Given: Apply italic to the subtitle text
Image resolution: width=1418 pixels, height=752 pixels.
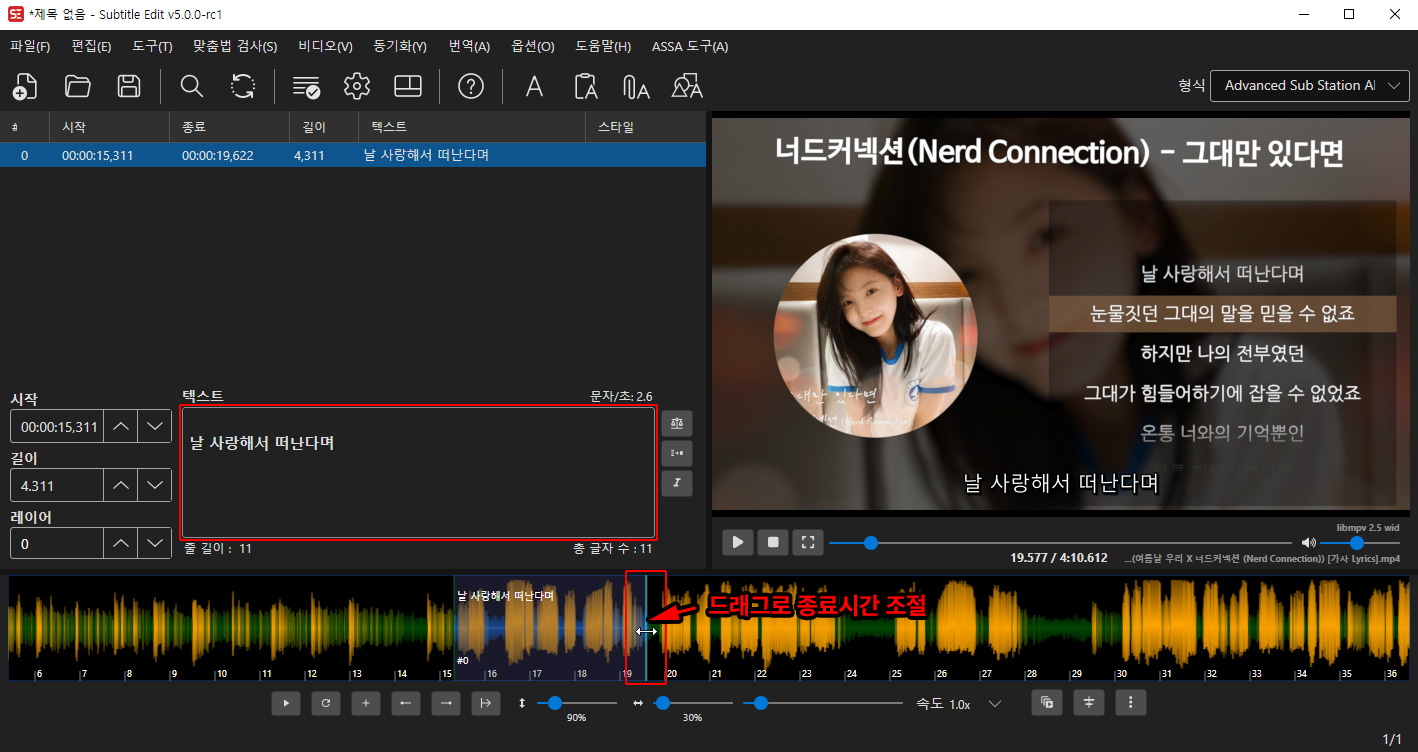Looking at the screenshot, I should [x=677, y=483].
